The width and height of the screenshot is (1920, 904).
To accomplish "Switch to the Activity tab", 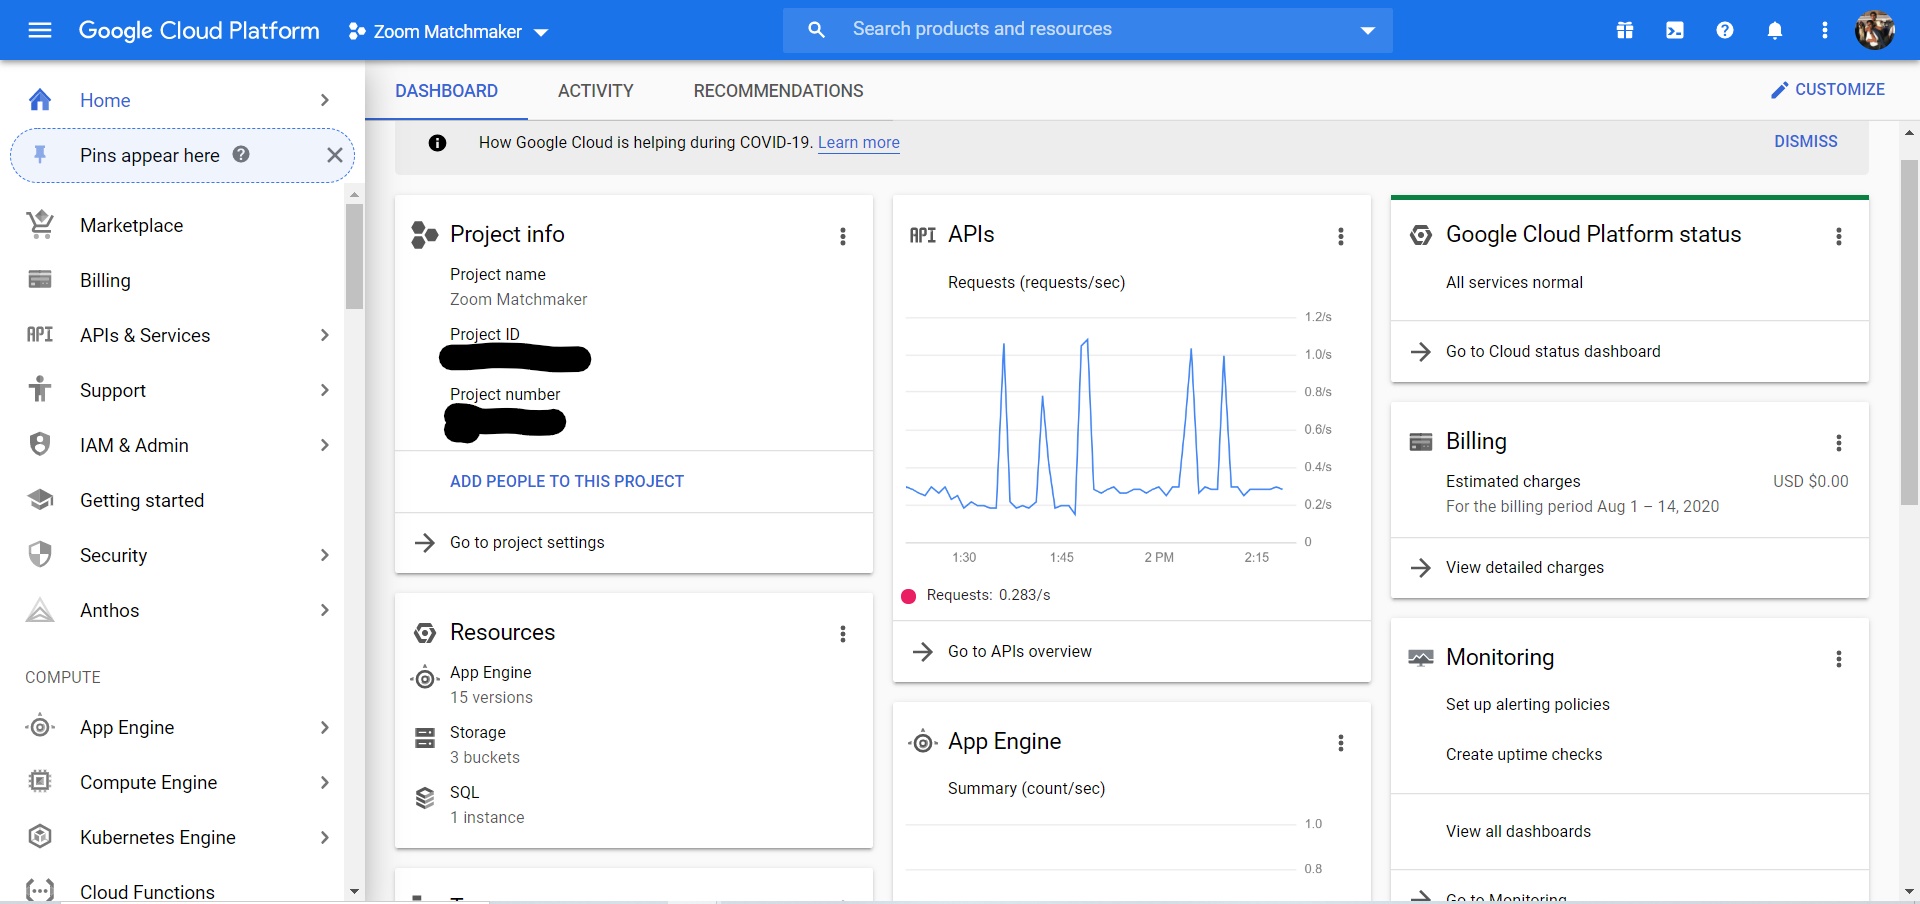I will (596, 91).
